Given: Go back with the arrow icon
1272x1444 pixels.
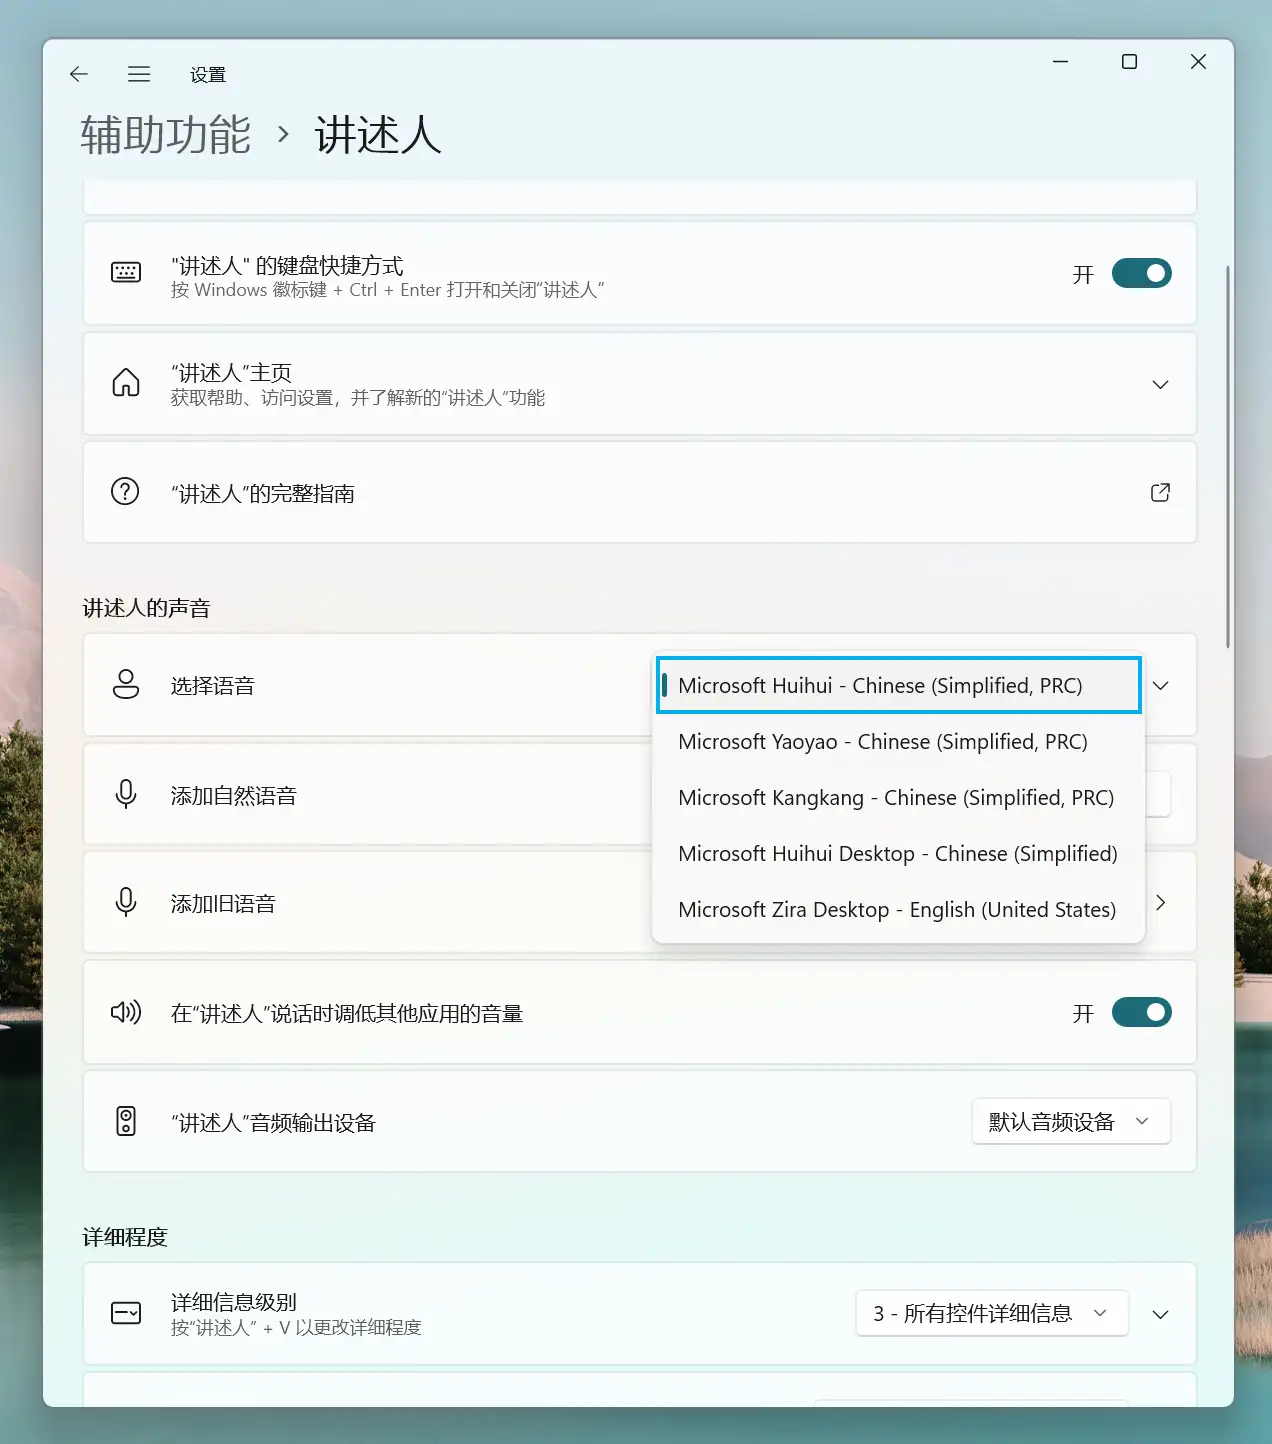Looking at the screenshot, I should [x=79, y=74].
